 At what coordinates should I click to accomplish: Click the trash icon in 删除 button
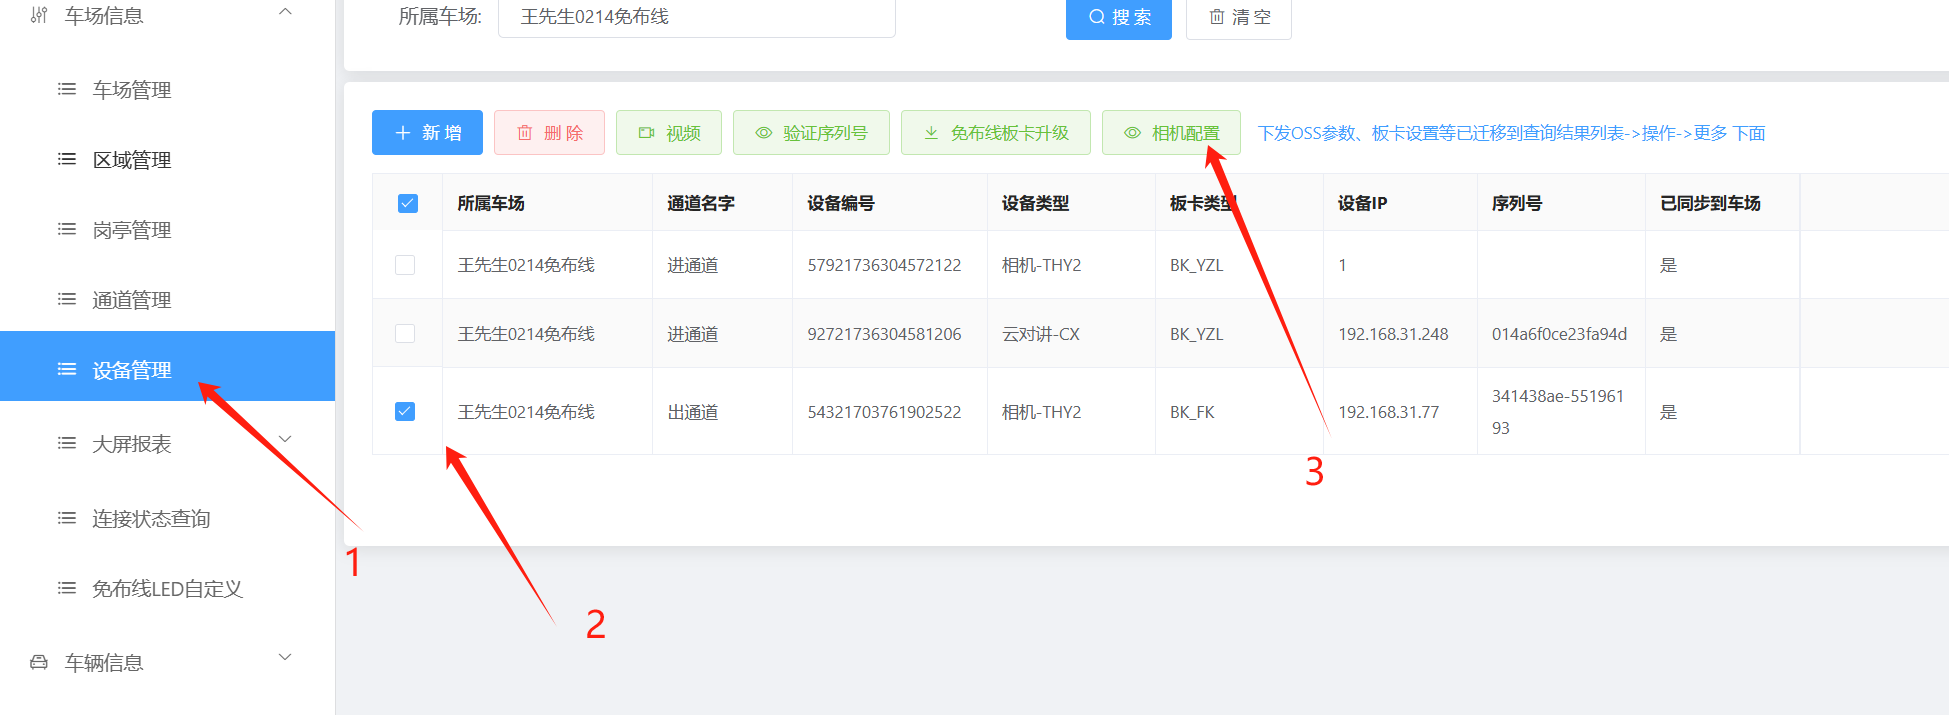(525, 133)
